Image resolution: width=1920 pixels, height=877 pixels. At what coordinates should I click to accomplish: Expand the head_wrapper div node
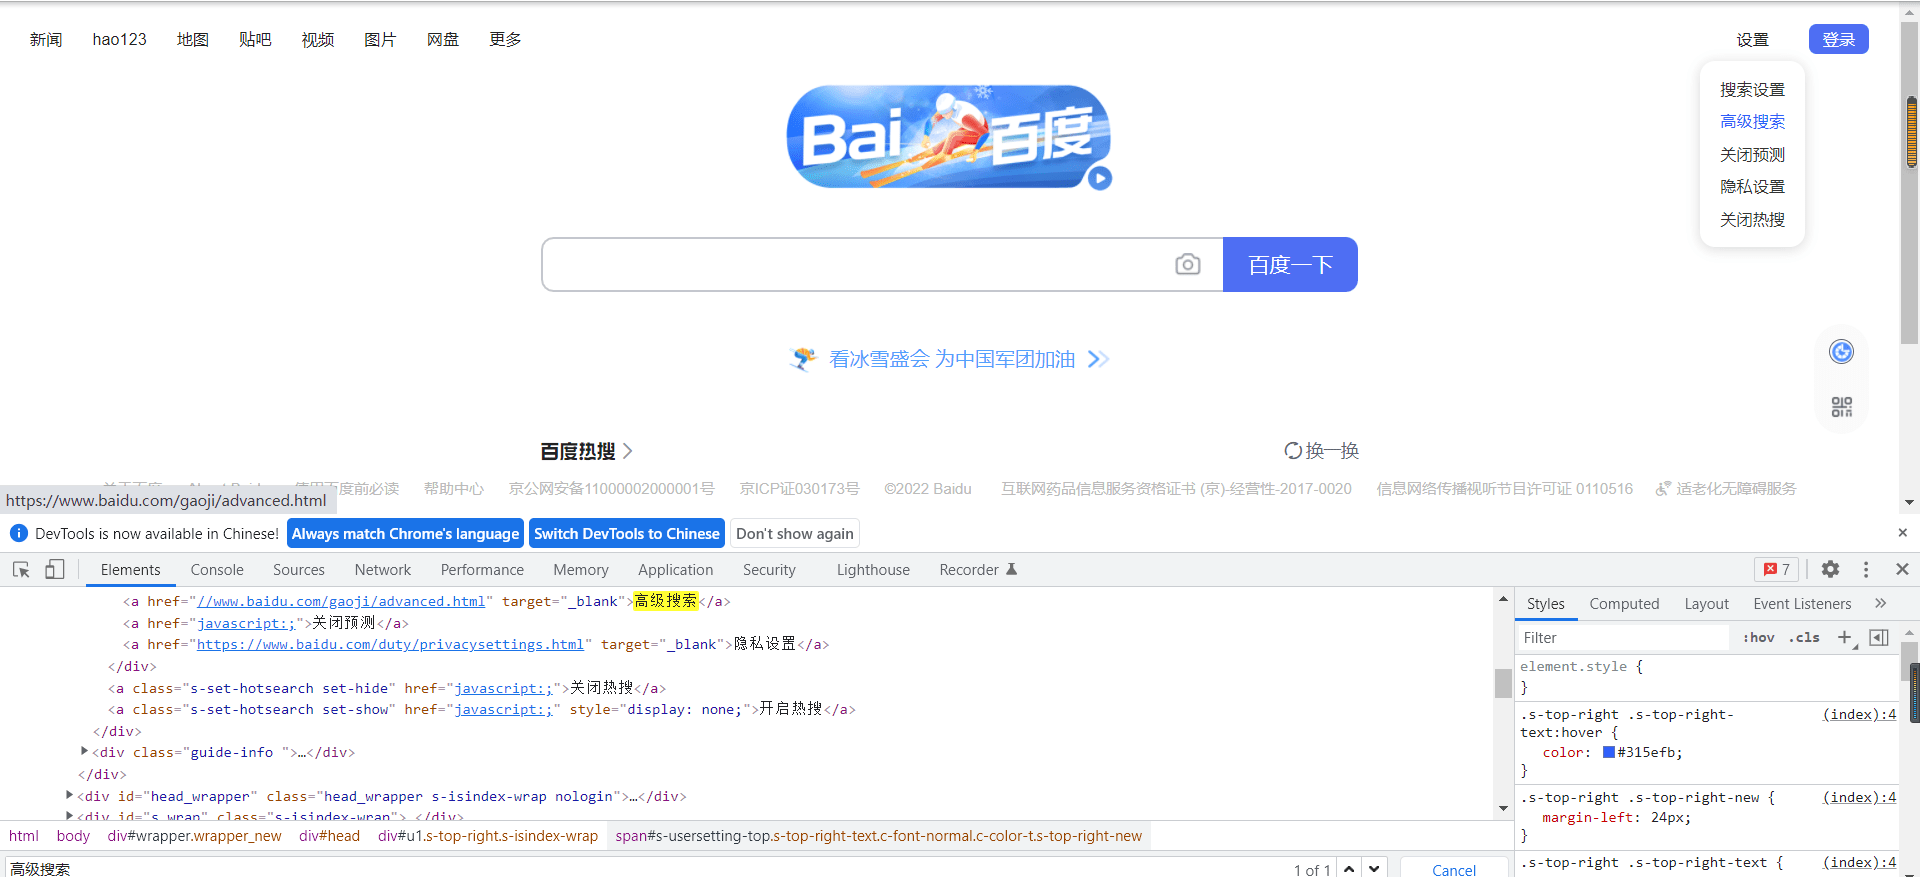coord(69,795)
